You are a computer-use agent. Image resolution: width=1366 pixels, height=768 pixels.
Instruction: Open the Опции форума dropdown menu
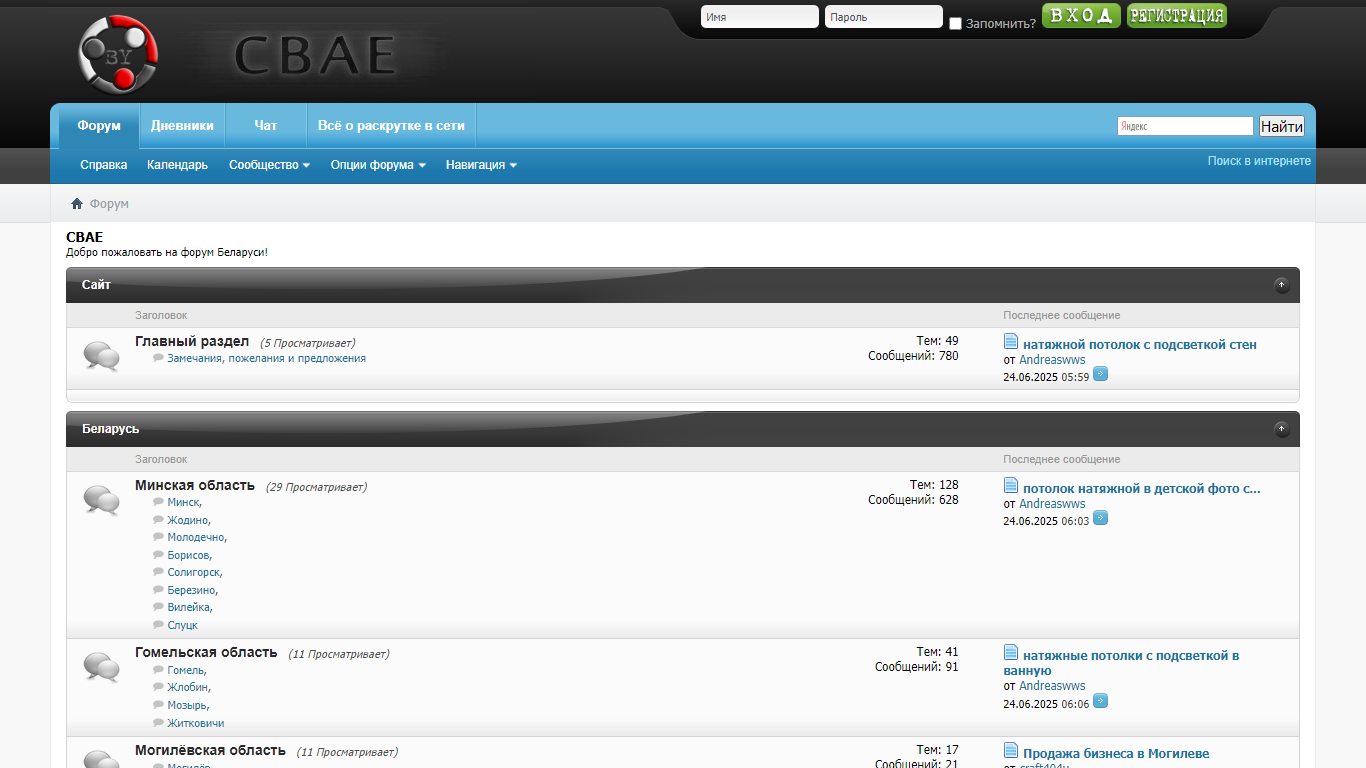coord(378,165)
